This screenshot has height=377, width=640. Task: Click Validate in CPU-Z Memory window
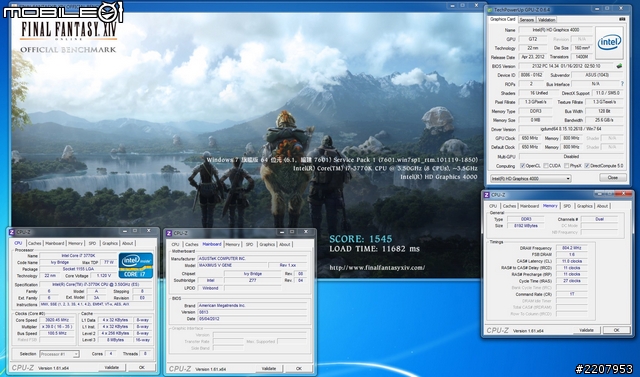coord(587,330)
